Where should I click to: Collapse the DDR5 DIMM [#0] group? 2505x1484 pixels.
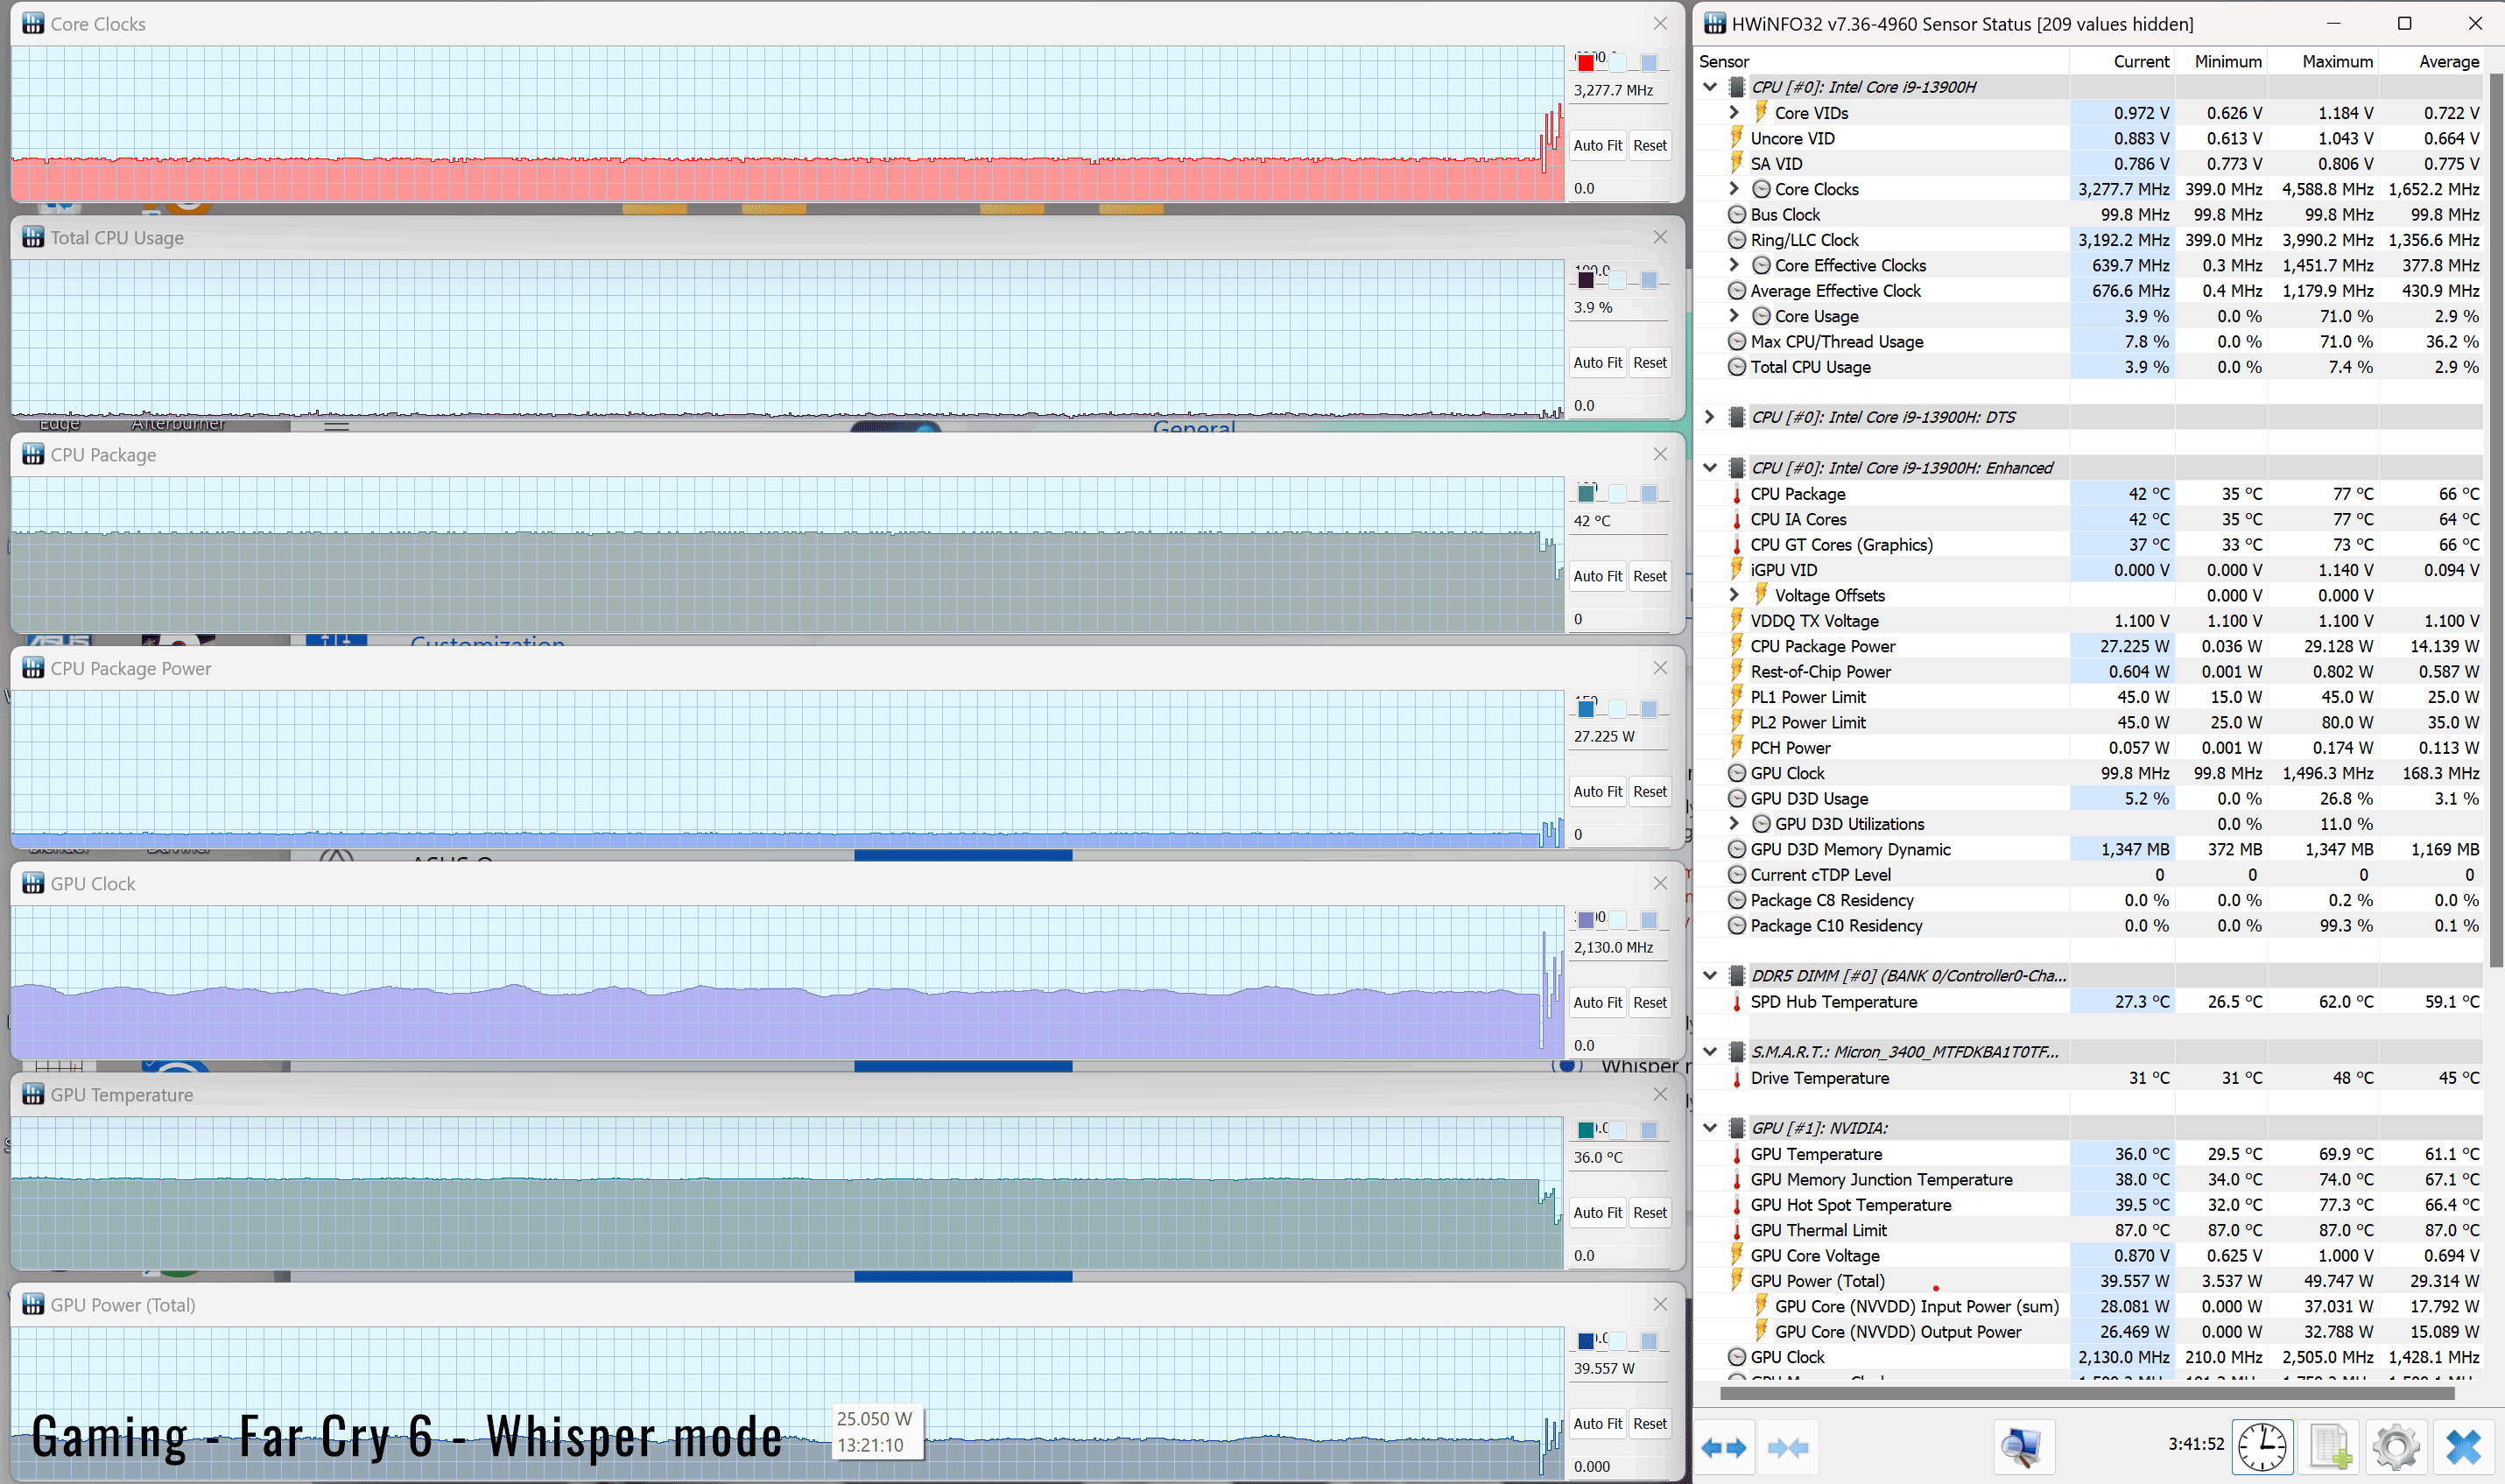coord(1710,976)
